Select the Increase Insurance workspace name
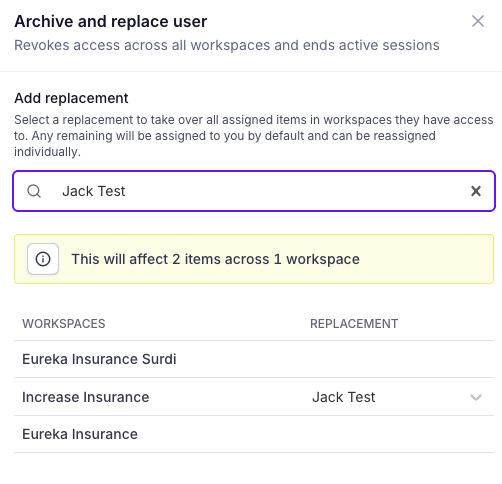The width and height of the screenshot is (502, 484). coord(86,397)
